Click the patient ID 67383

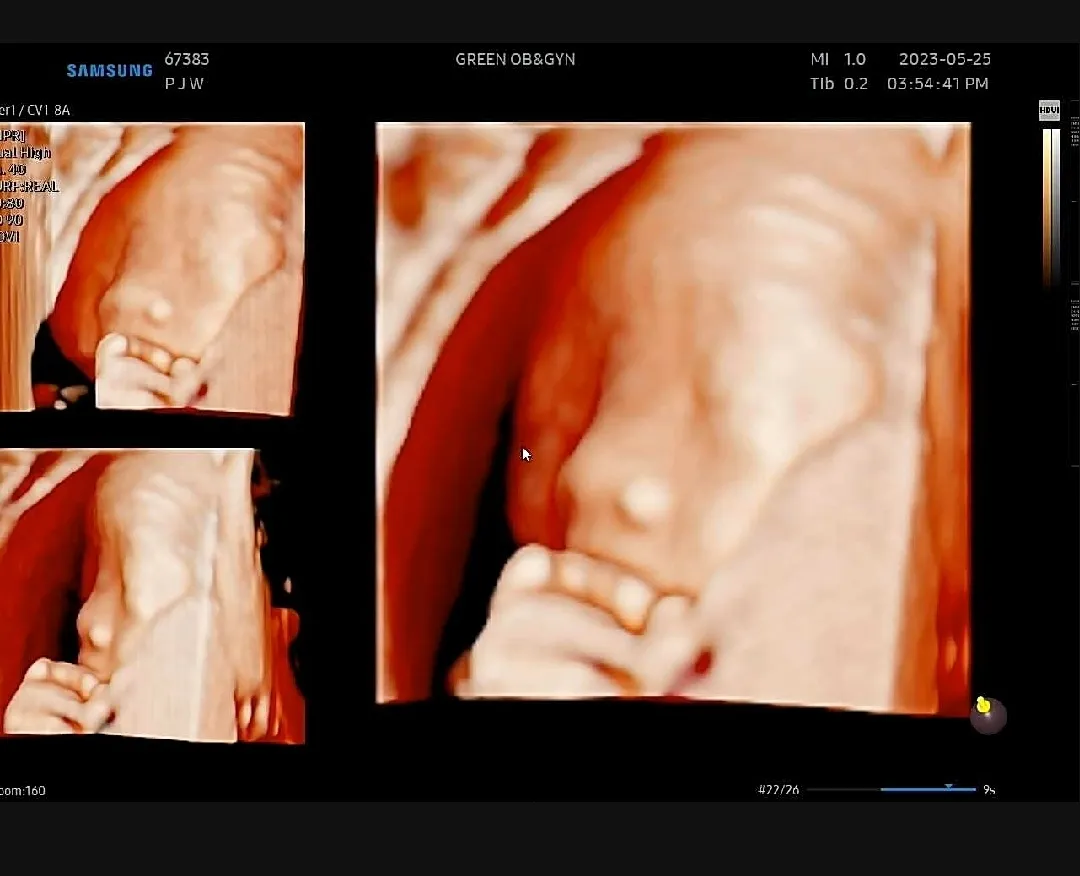(187, 59)
